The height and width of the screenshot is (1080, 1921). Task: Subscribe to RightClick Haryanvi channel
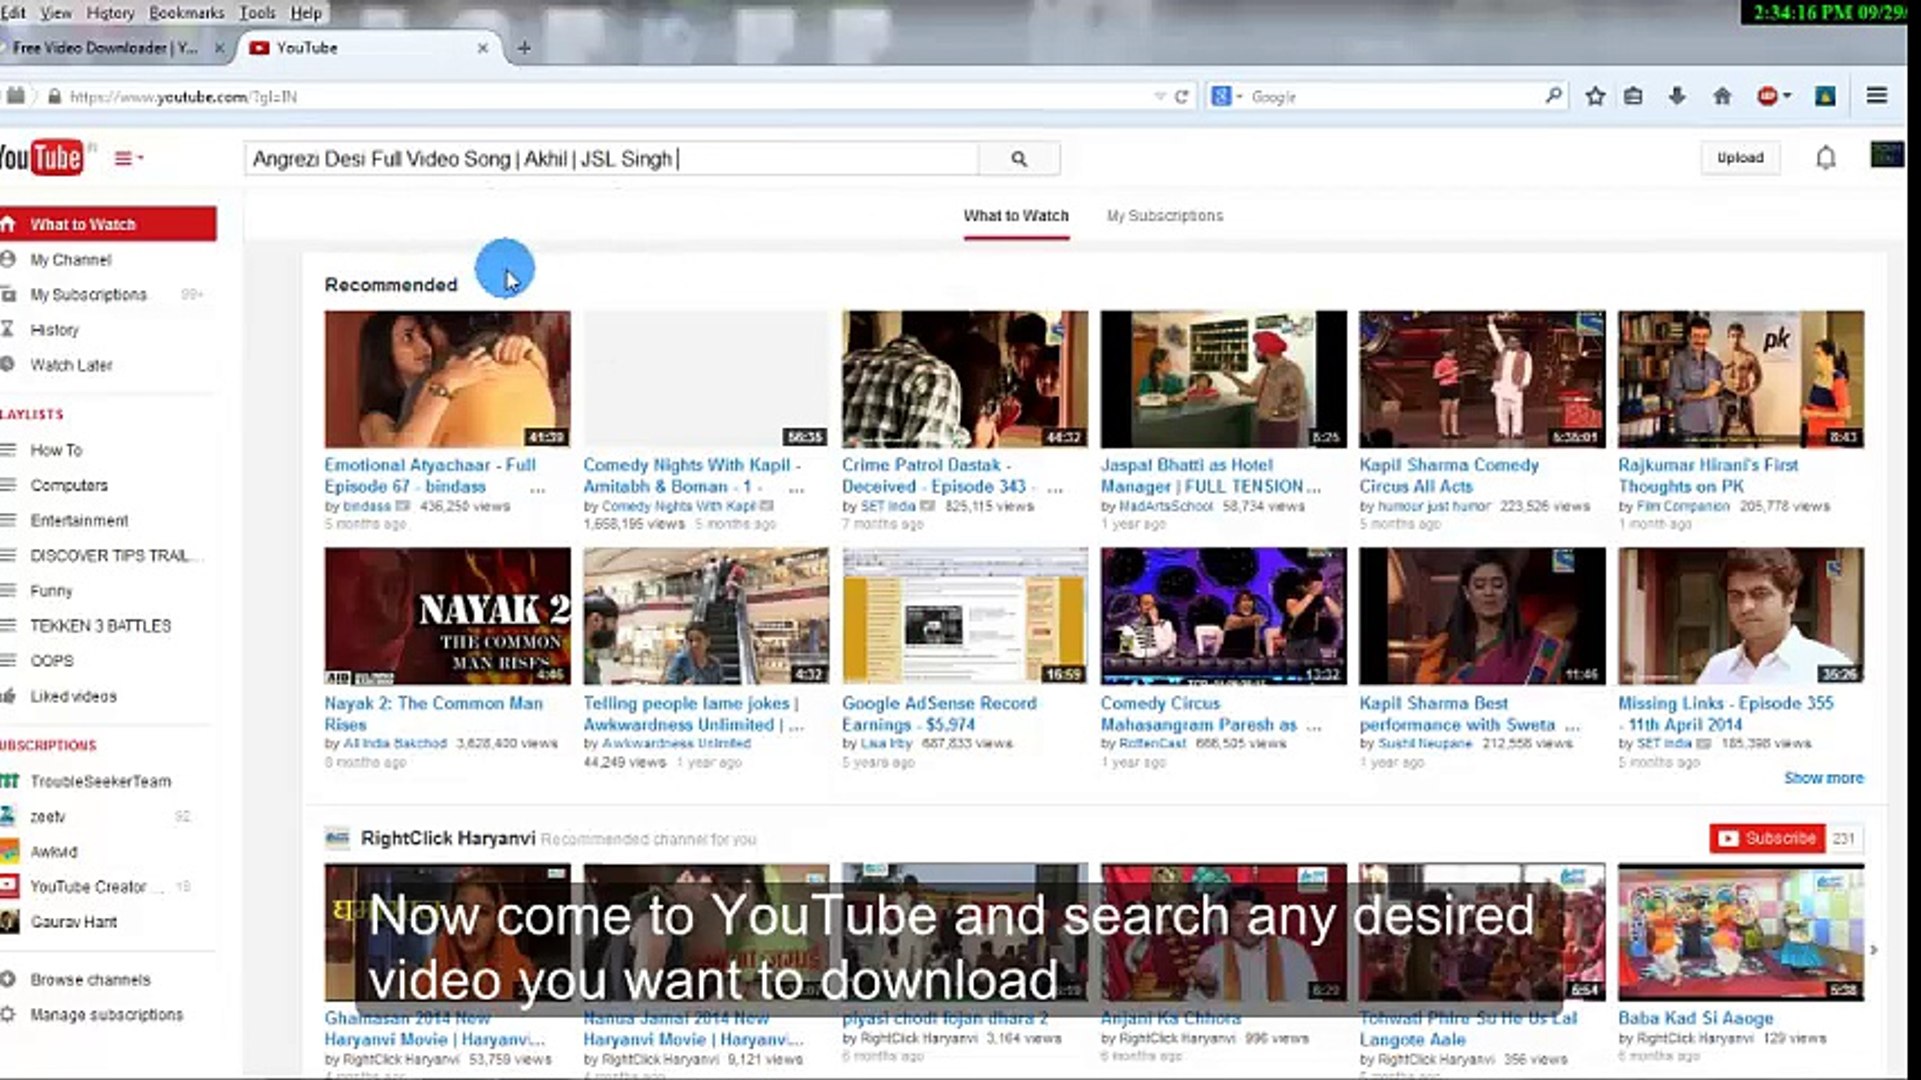pos(1767,838)
